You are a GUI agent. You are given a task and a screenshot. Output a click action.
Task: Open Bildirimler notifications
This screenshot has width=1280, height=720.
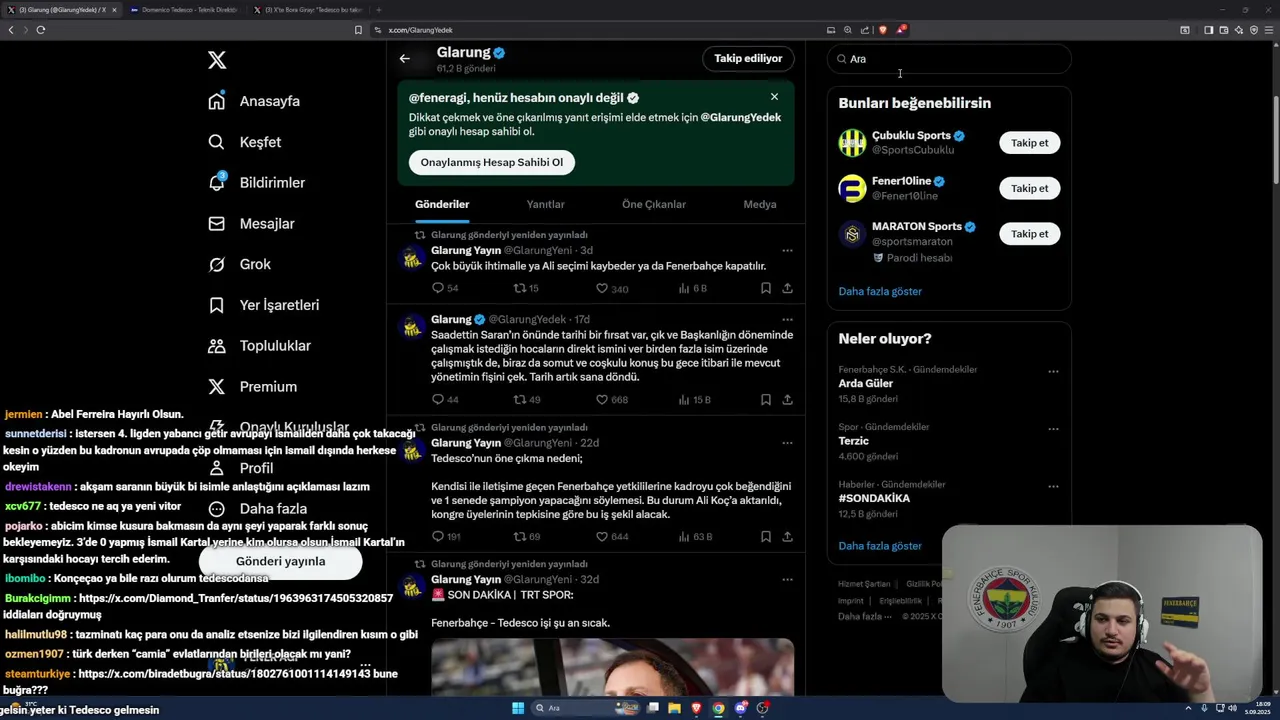(x=256, y=183)
